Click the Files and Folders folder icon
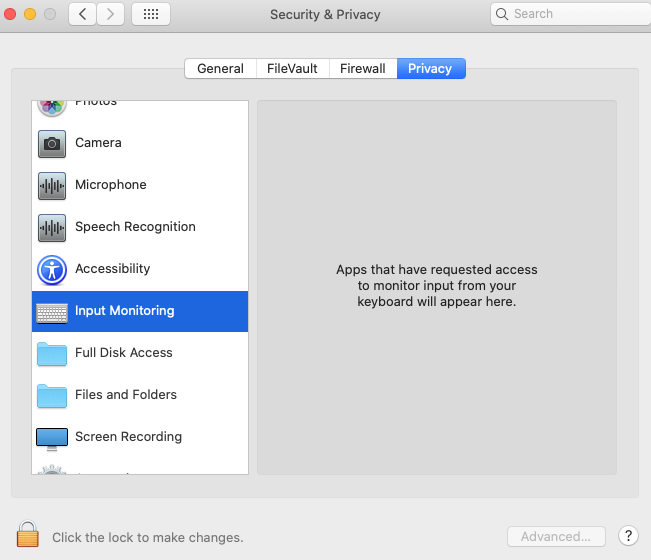Screen dimensions: 651x560 click(x=52, y=396)
